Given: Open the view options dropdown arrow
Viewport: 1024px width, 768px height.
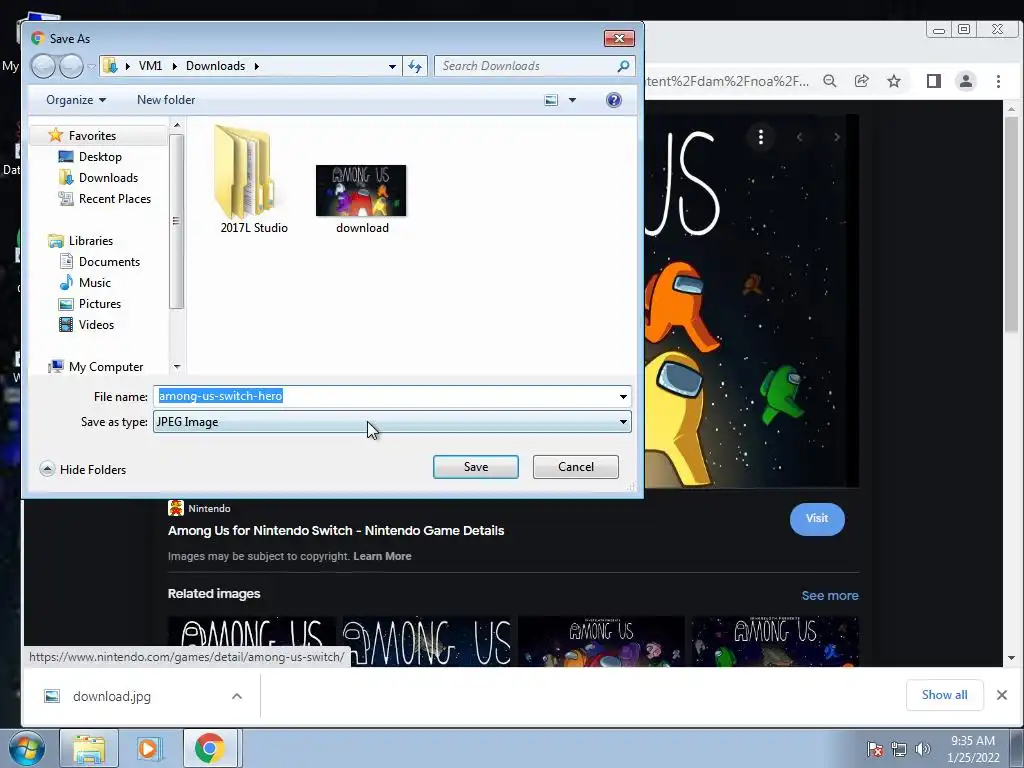Looking at the screenshot, I should (x=572, y=100).
